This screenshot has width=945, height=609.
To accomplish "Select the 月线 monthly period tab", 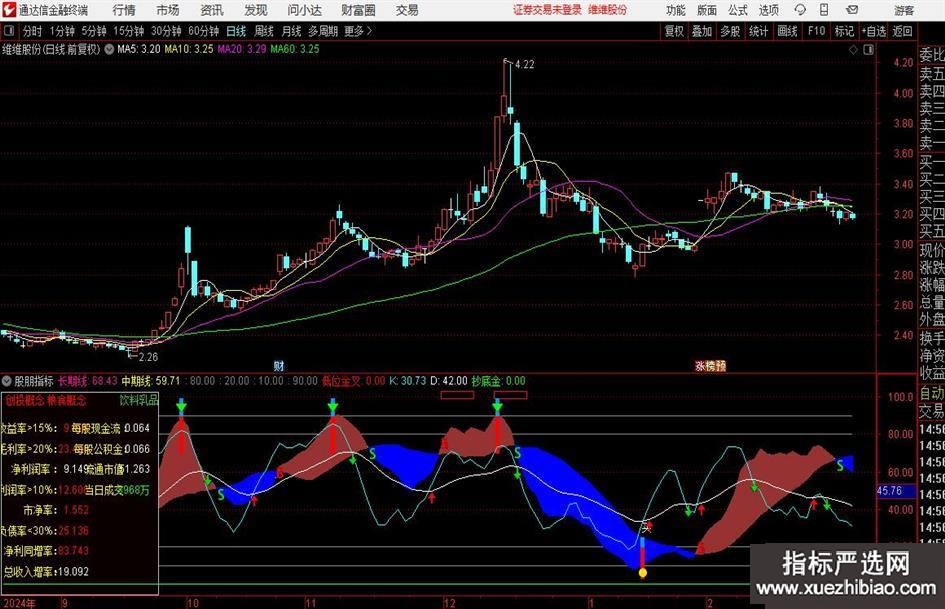I will [x=292, y=31].
